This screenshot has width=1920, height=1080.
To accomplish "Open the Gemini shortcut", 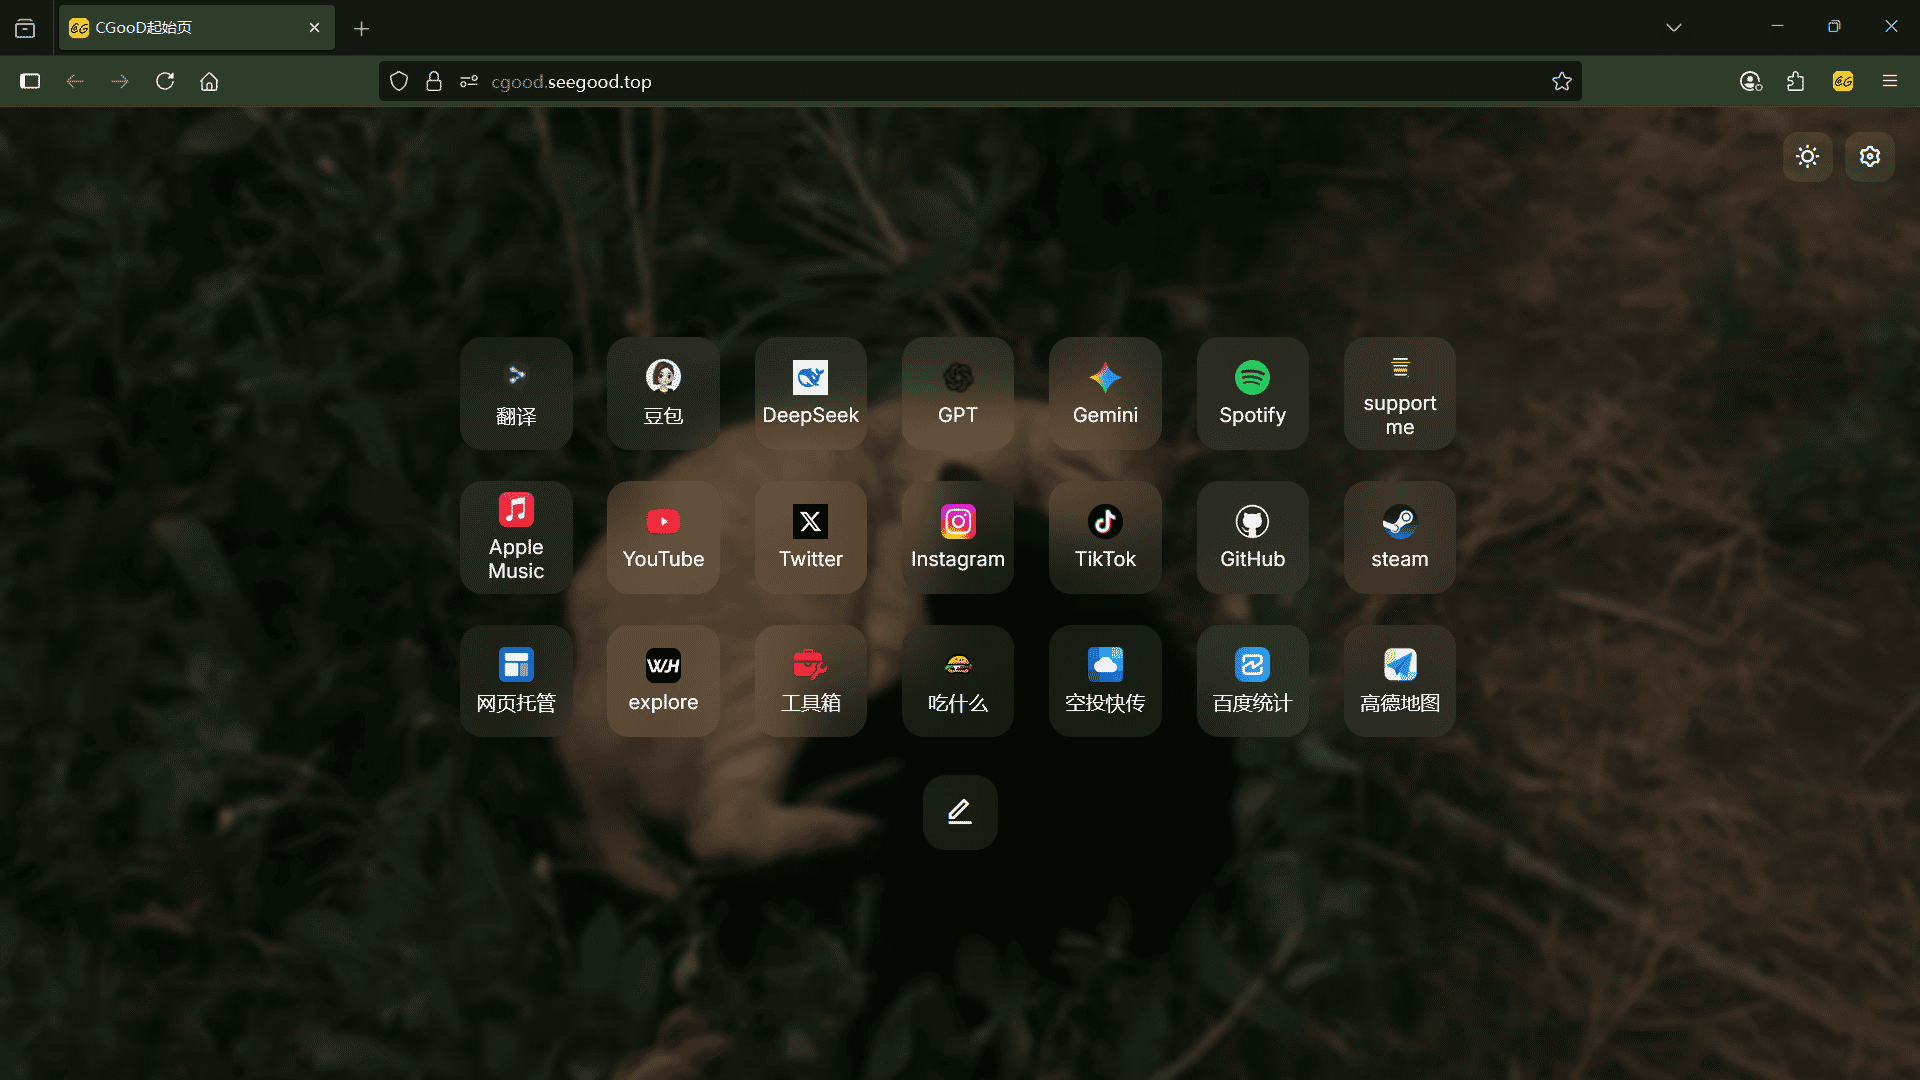I will click(1105, 393).
